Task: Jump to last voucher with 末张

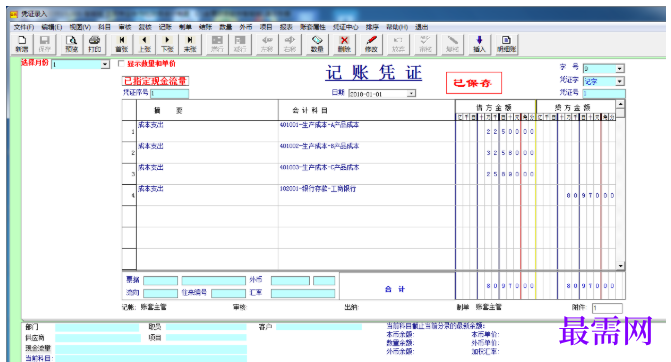Action: coord(190,44)
